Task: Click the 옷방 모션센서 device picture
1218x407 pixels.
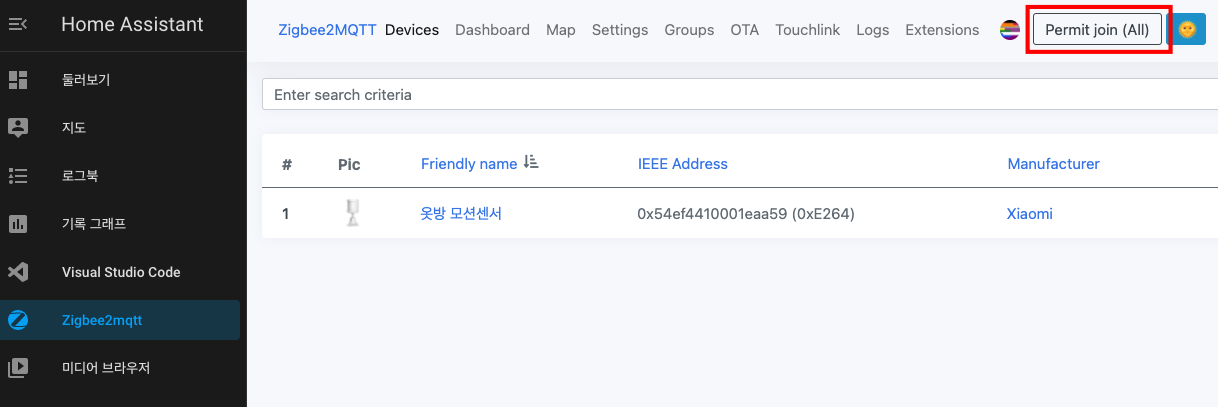Action: pos(350,213)
